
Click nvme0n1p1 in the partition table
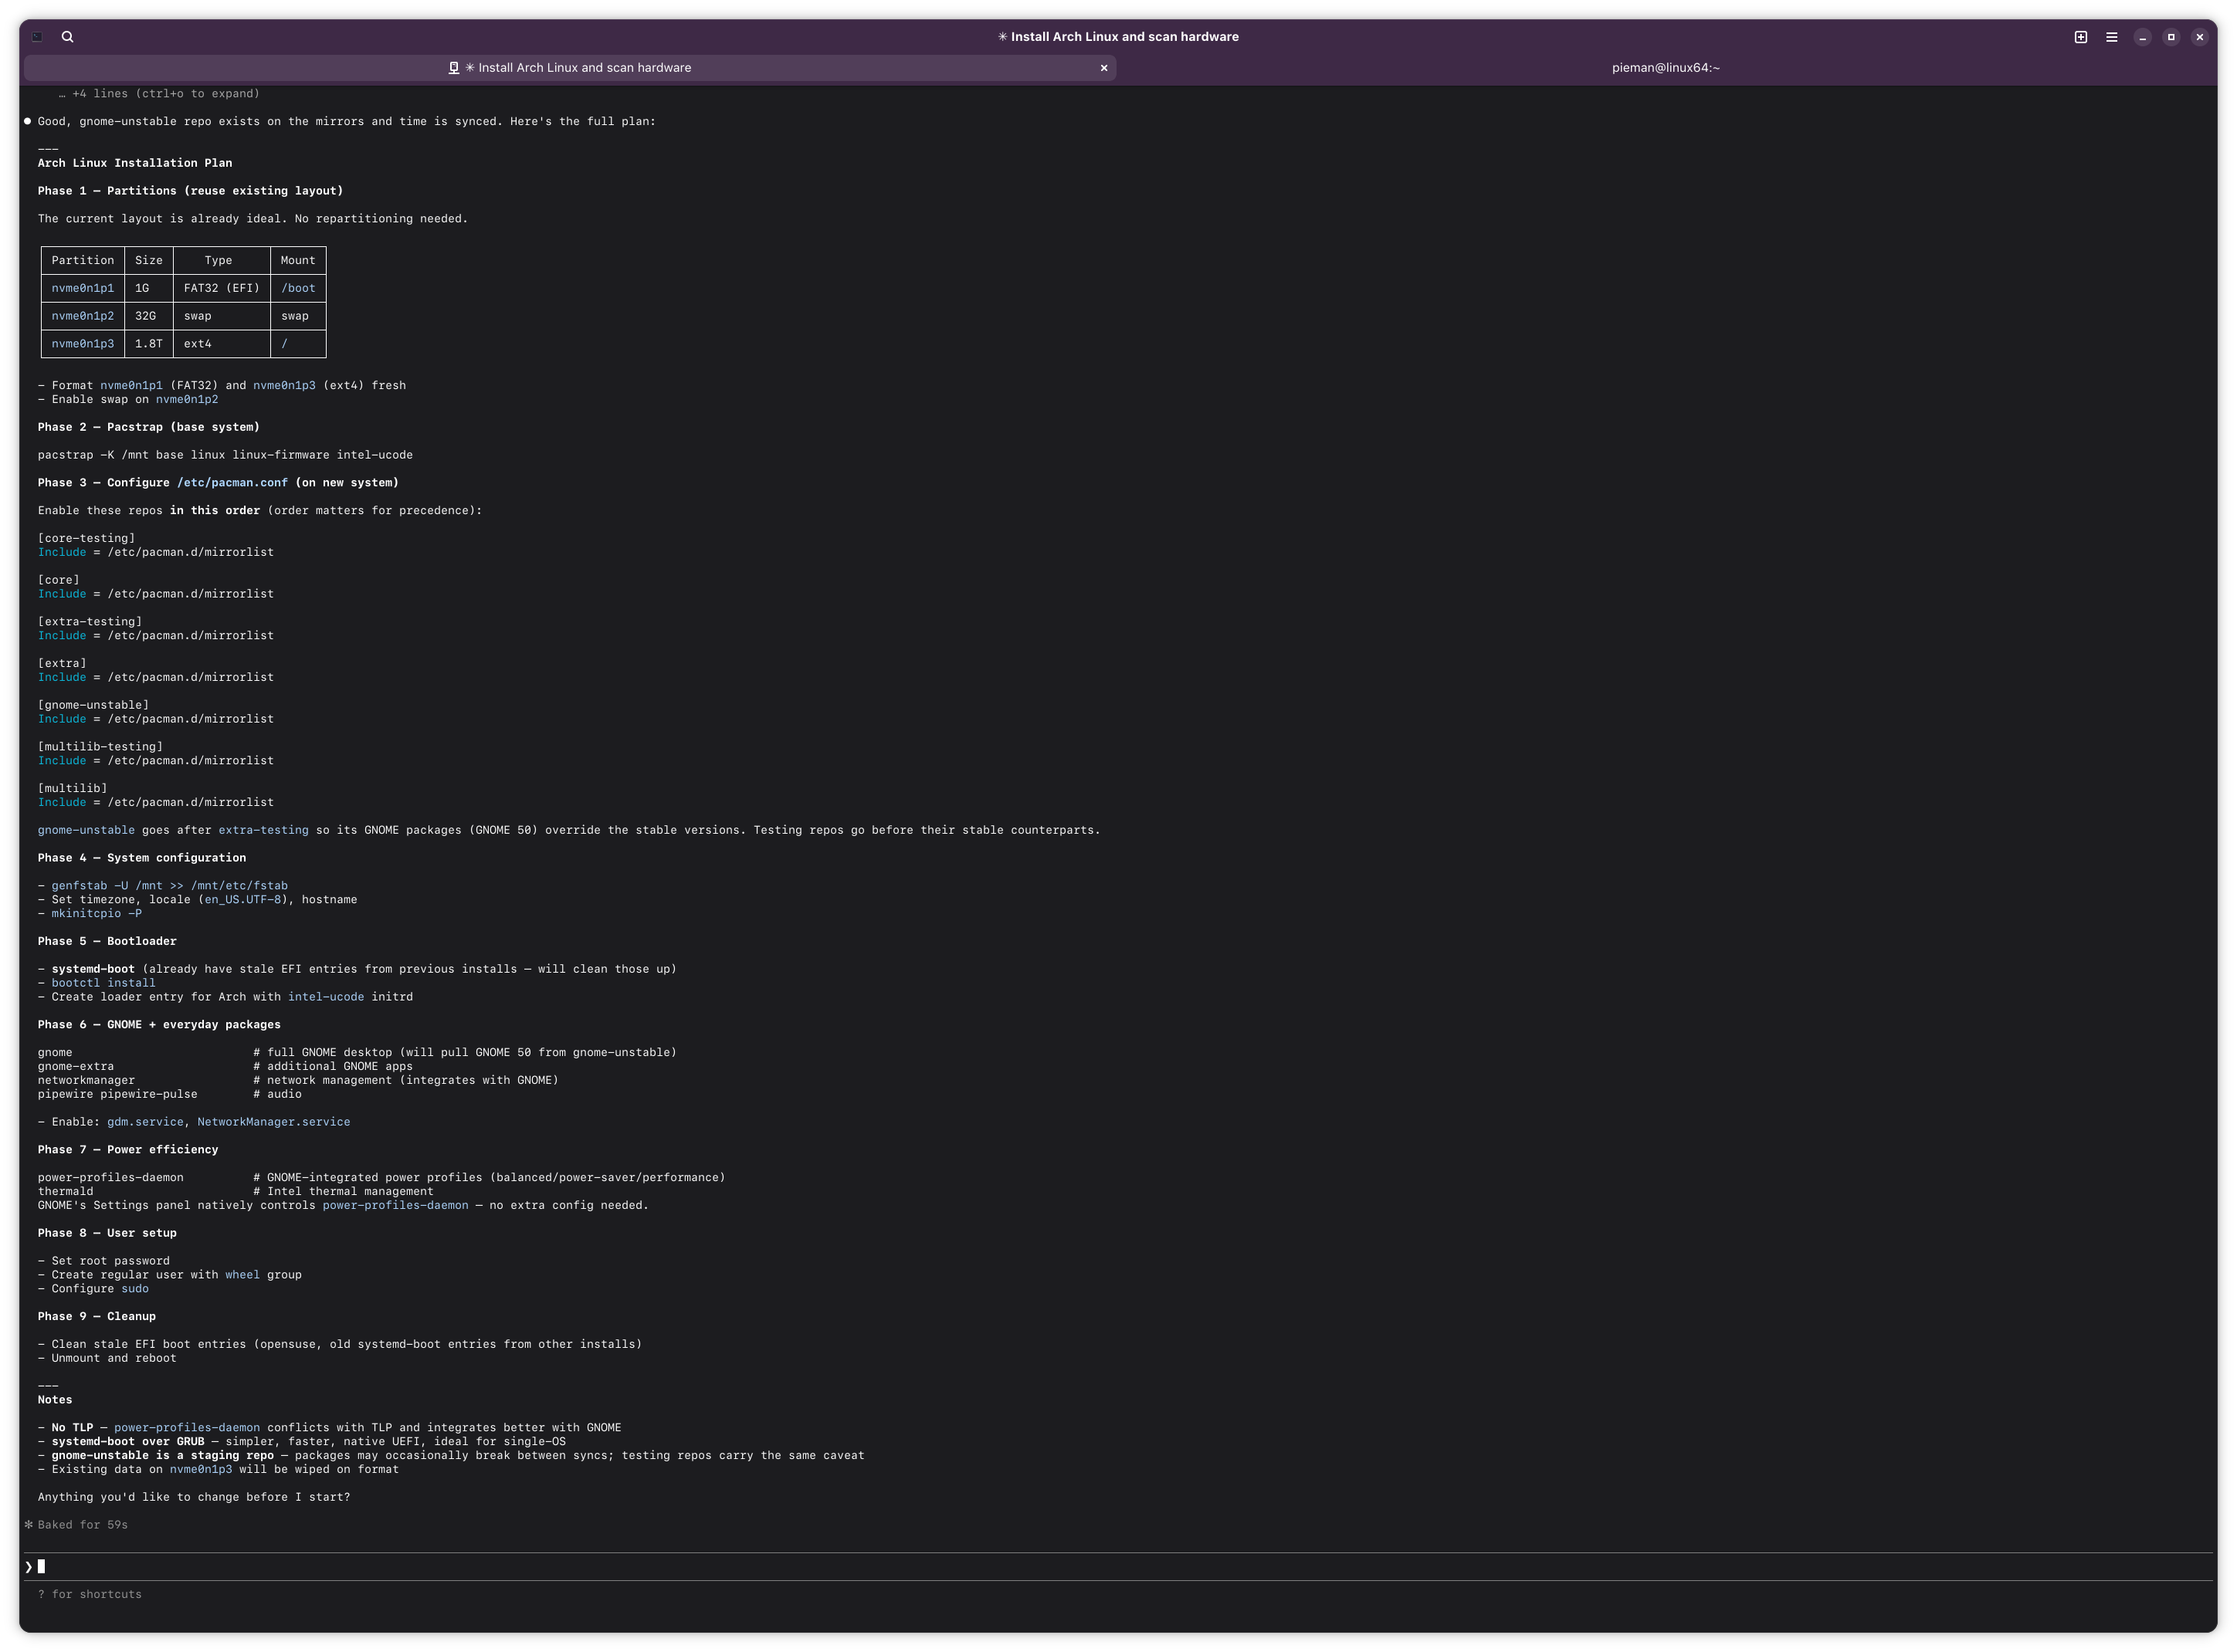[83, 288]
